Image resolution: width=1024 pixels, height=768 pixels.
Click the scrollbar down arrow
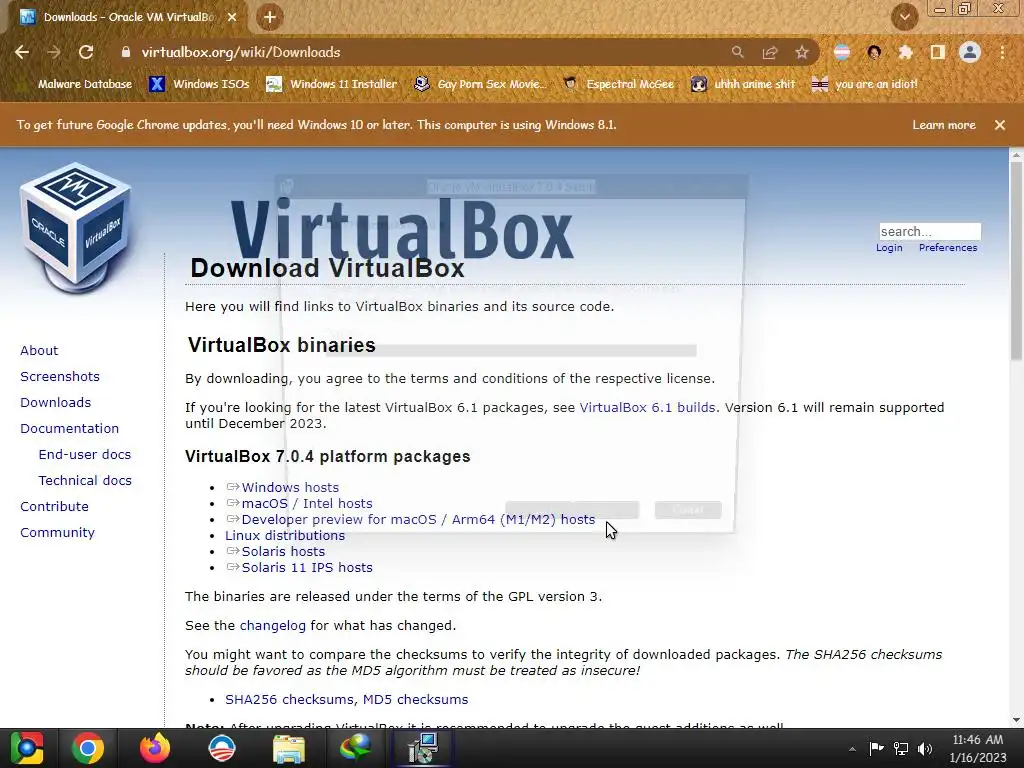1016,720
